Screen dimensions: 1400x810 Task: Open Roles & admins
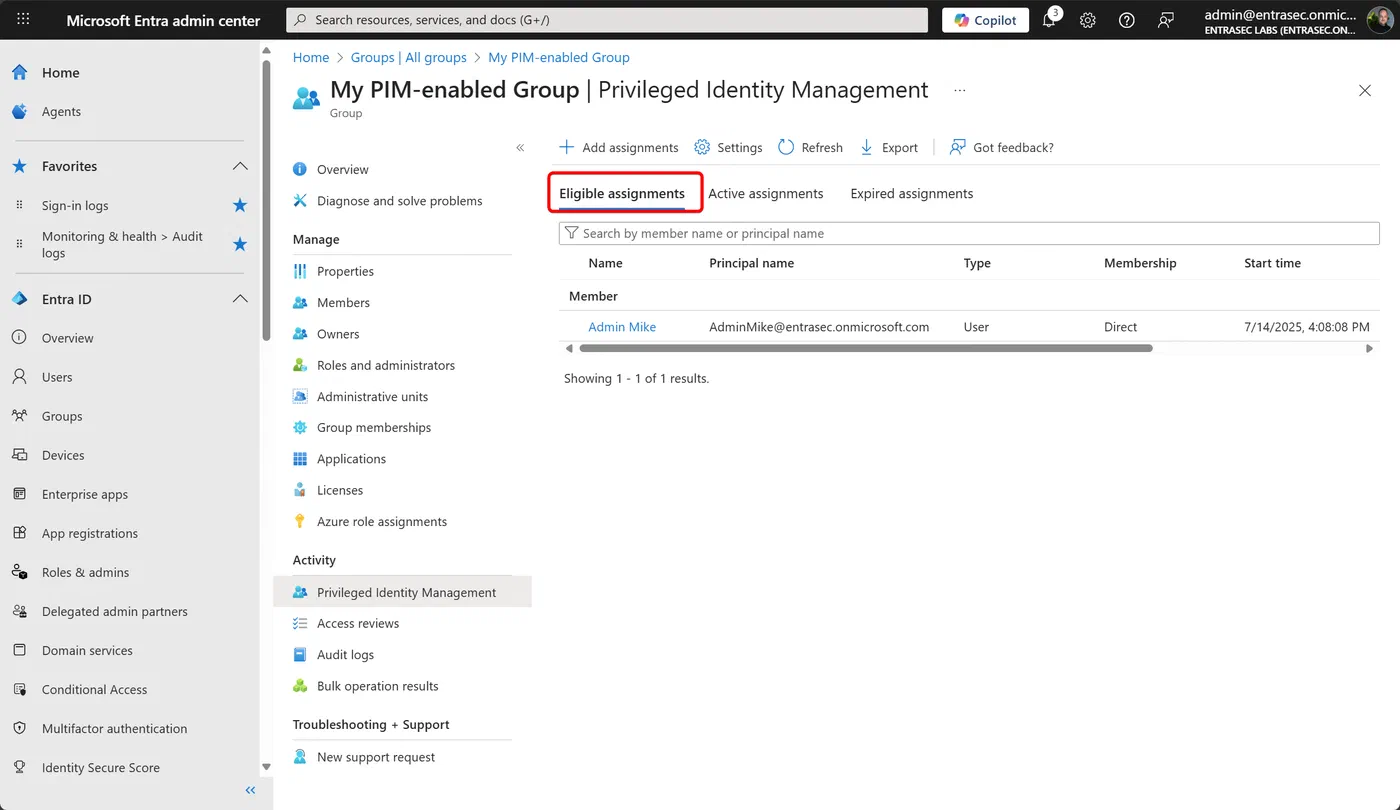pyautogui.click(x=85, y=572)
